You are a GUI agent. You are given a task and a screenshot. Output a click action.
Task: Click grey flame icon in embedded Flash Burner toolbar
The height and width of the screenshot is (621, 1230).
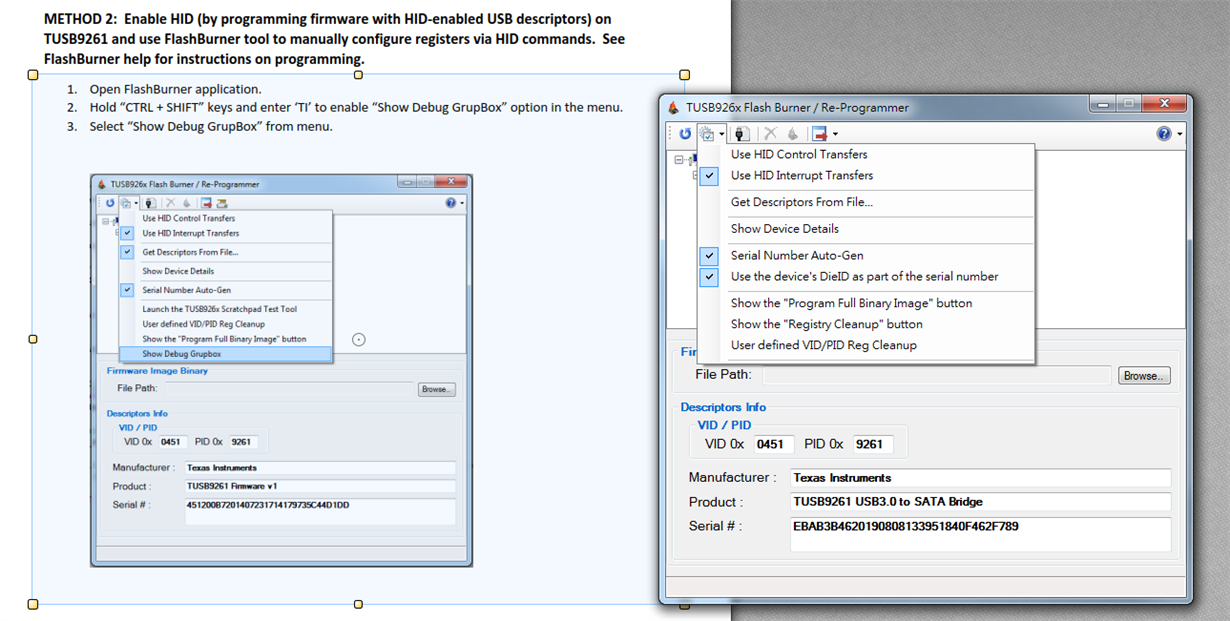[x=186, y=203]
